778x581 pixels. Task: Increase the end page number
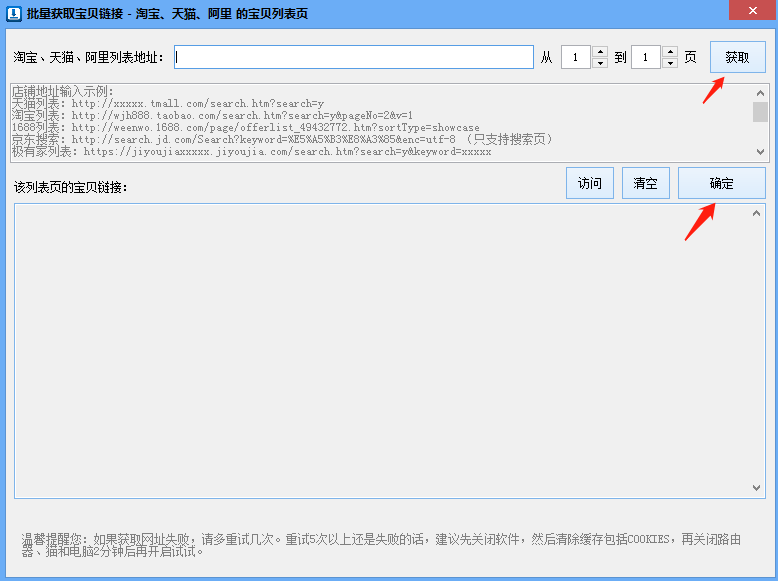(670, 52)
